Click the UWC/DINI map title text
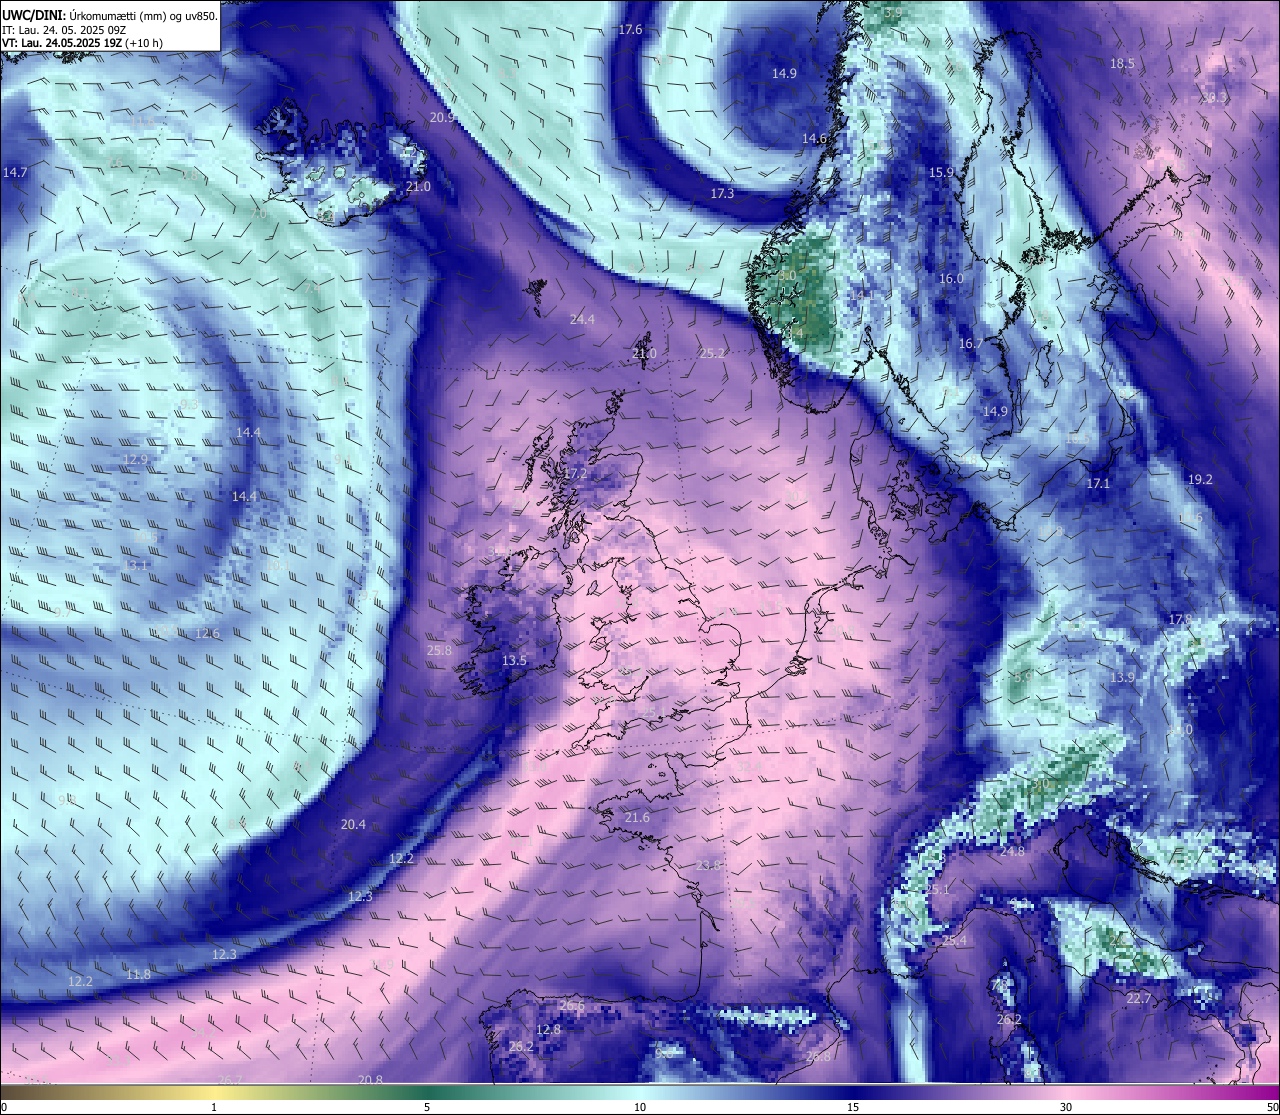Image resolution: width=1280 pixels, height=1115 pixels. tap(109, 15)
